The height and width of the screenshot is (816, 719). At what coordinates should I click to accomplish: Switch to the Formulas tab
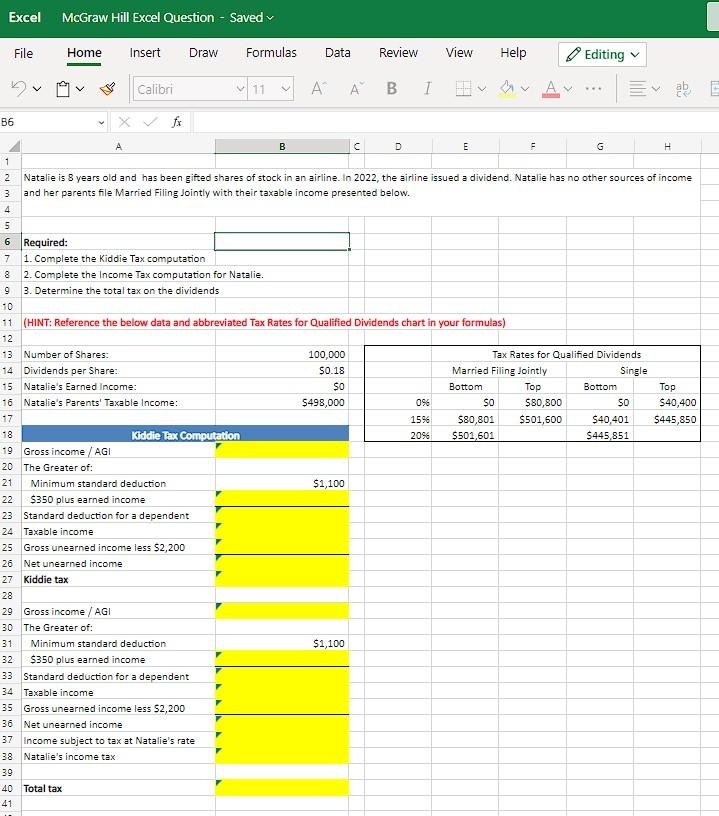pyautogui.click(x=271, y=53)
